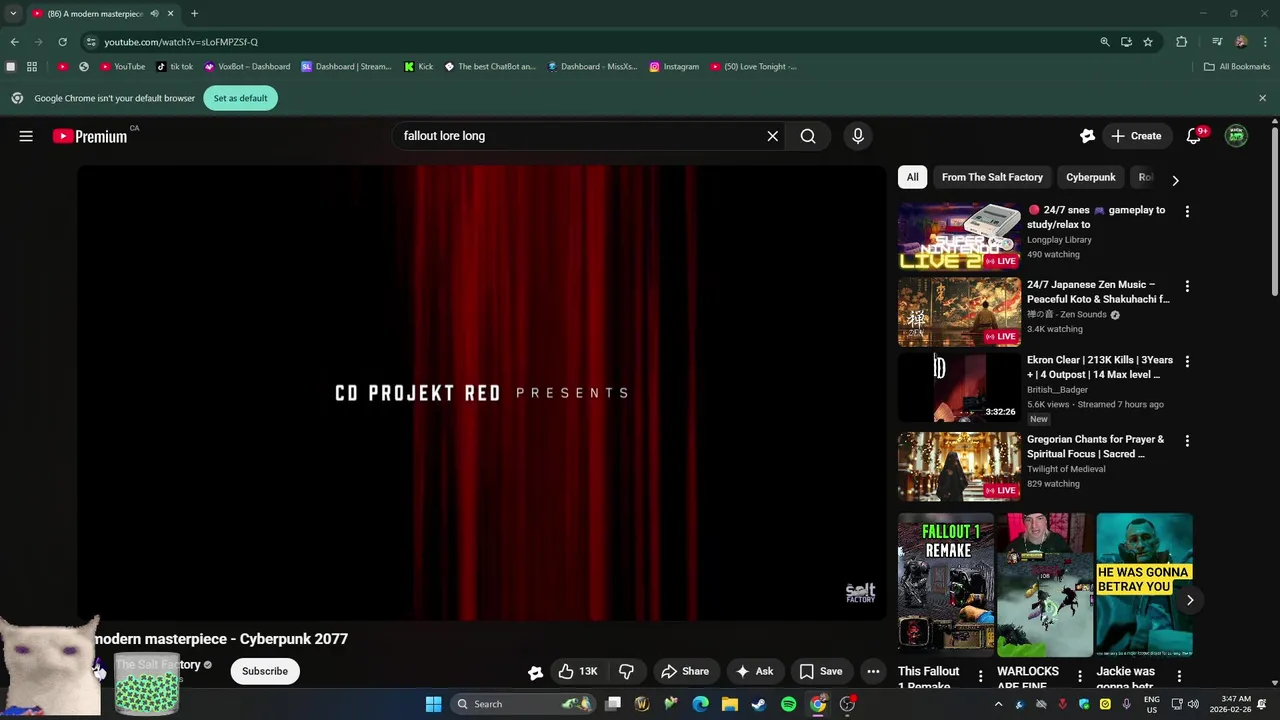The width and height of the screenshot is (1280, 720).
Task: Open account avatar menu
Action: pos(1236,136)
